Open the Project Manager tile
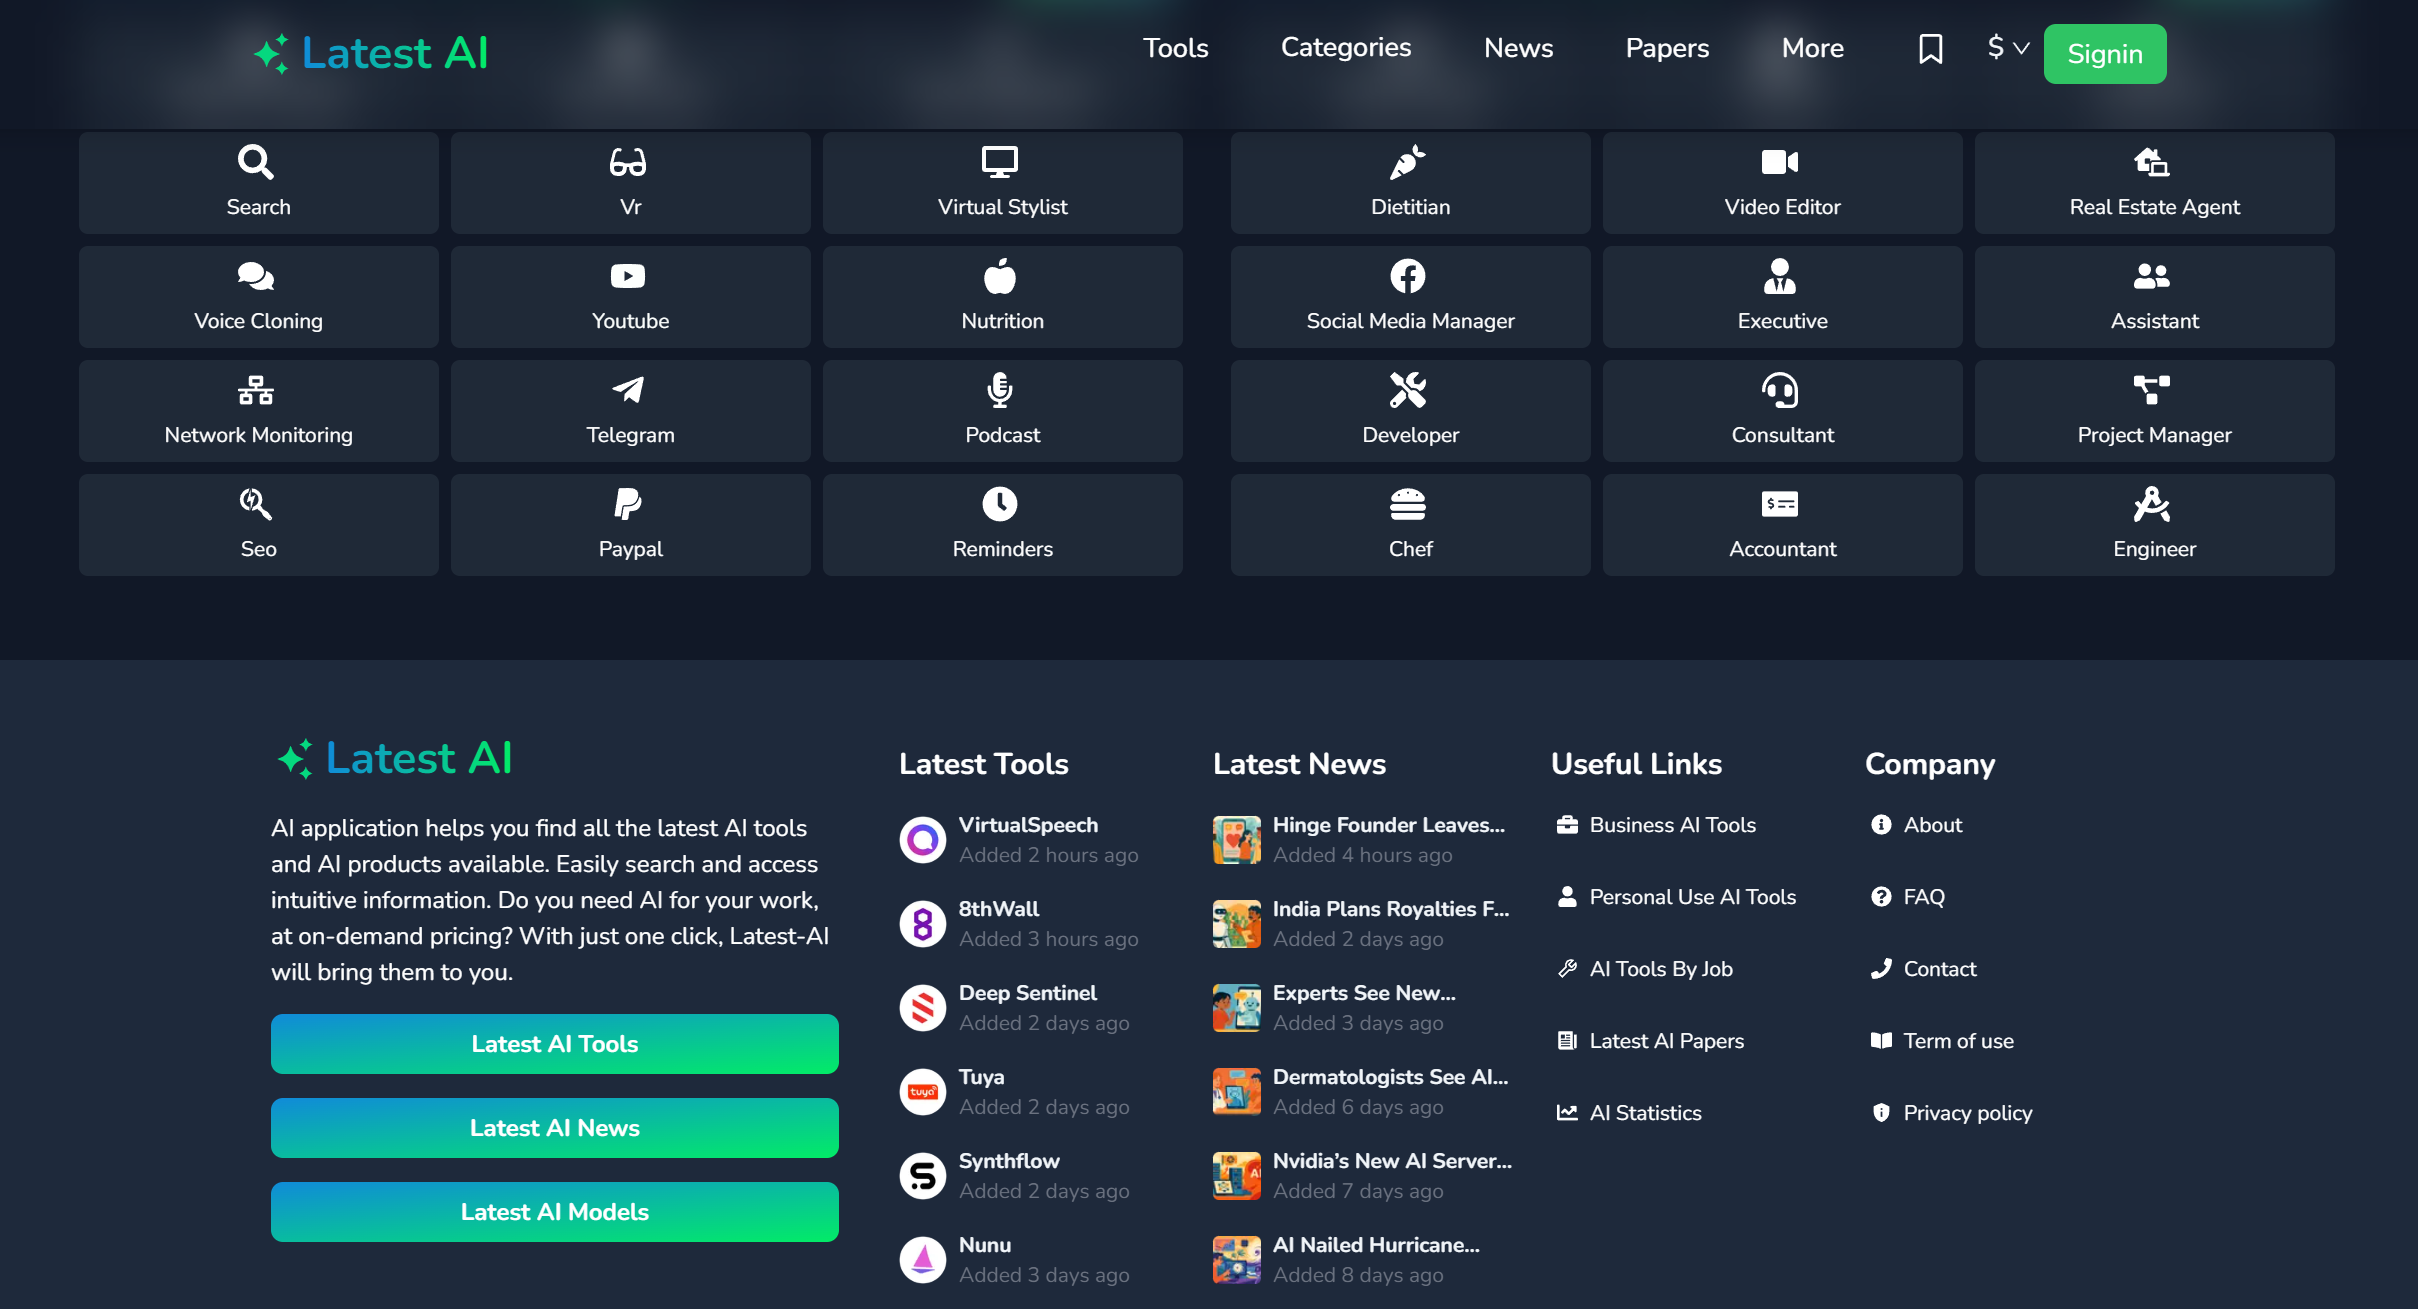Viewport: 2418px width, 1309px height. tap(2154, 411)
